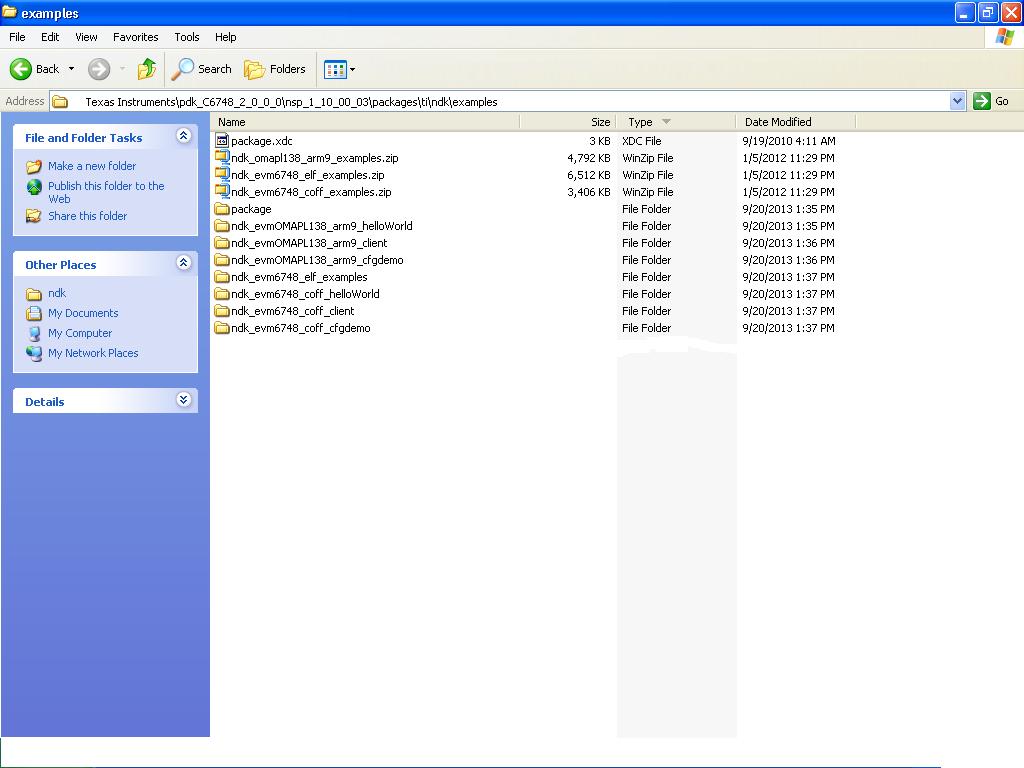
Task: Select ndk_evm6748_elf_examples folder icon
Action: click(x=222, y=277)
